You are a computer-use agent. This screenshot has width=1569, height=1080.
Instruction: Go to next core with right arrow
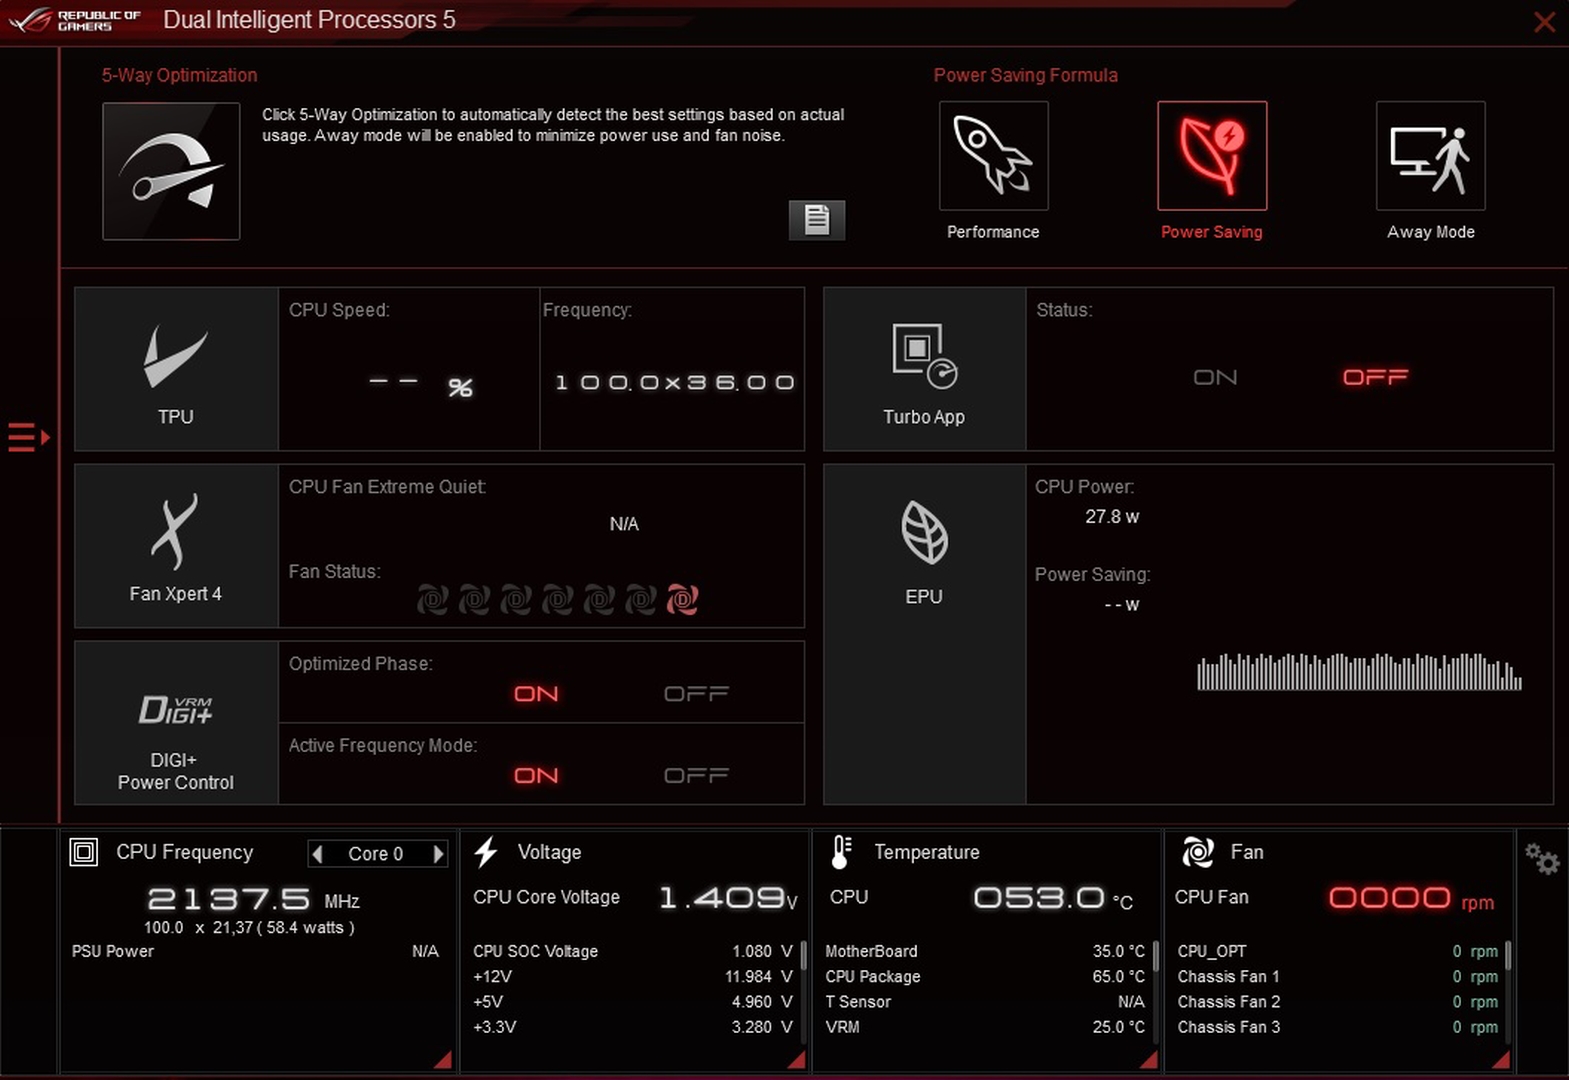pyautogui.click(x=438, y=854)
